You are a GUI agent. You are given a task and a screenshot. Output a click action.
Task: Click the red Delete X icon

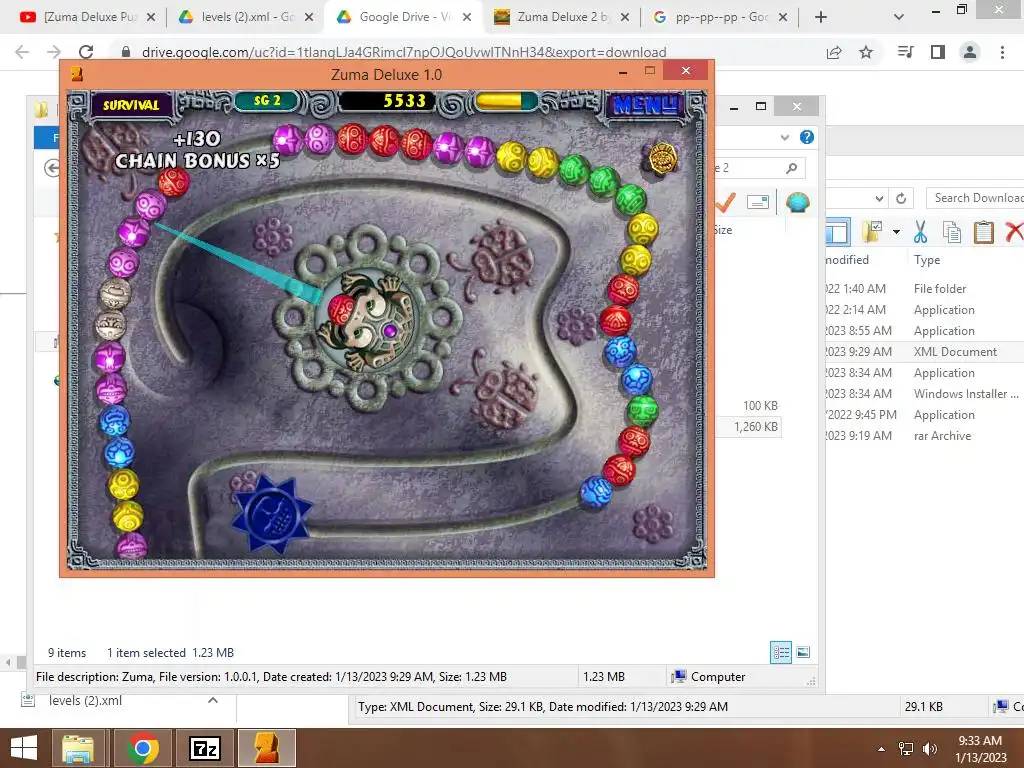click(1014, 231)
